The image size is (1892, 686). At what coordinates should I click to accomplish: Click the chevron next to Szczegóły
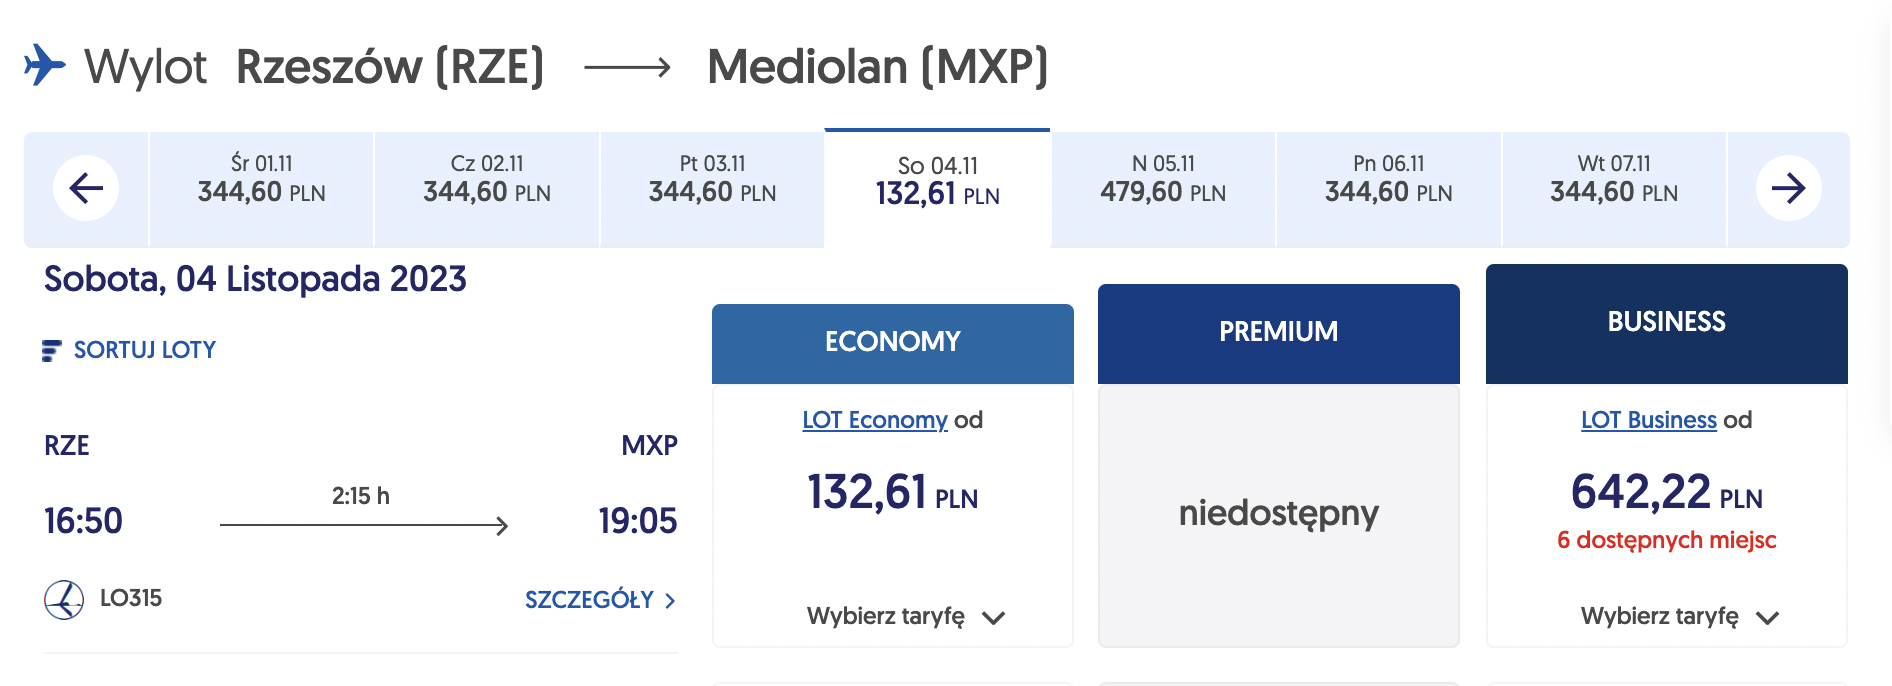[670, 601]
